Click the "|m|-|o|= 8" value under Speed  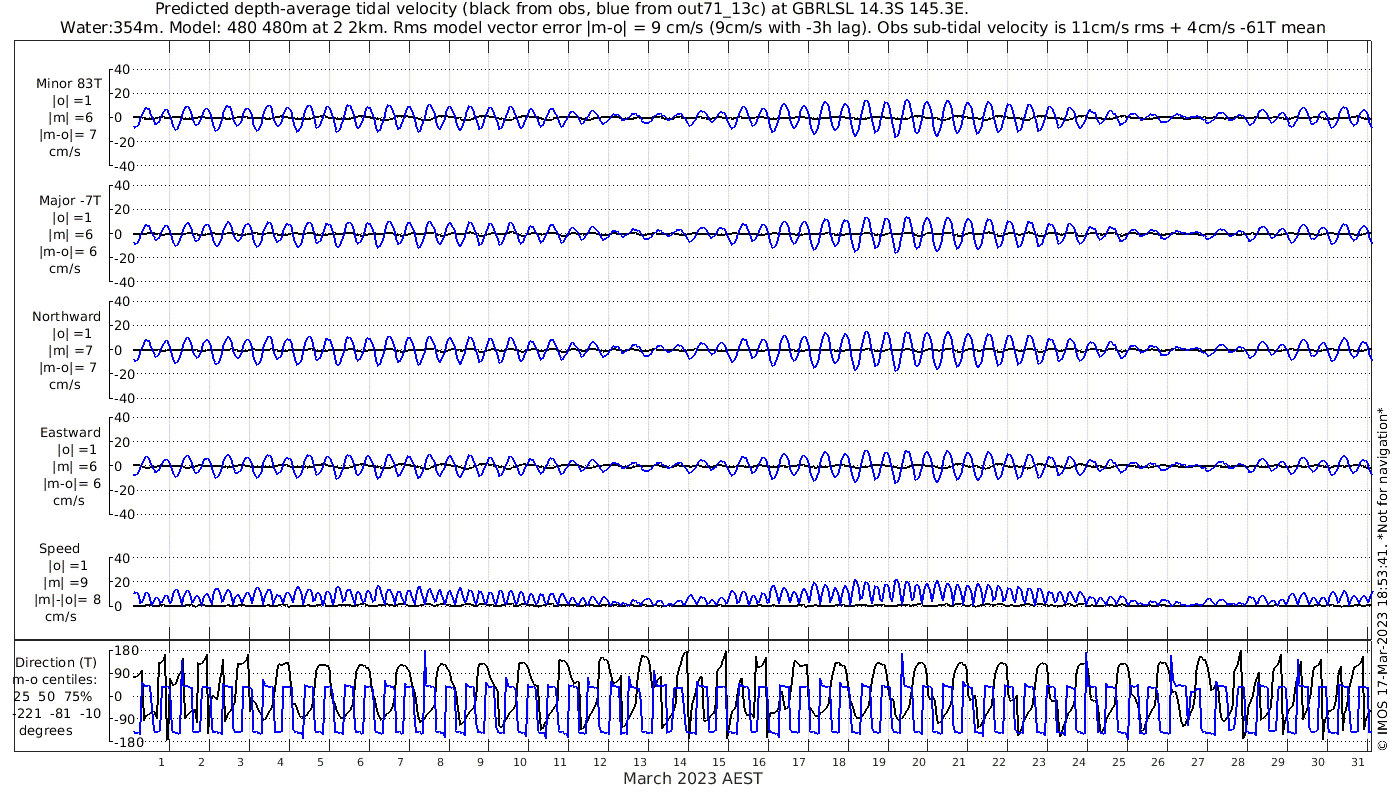pos(65,600)
